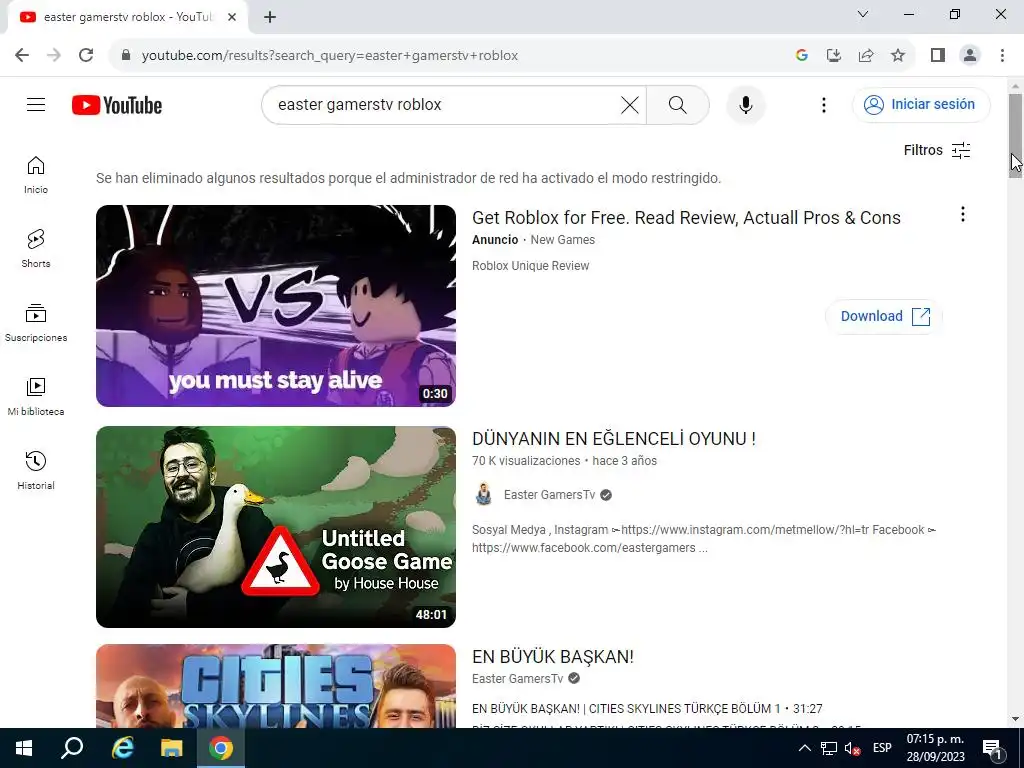Open File Explorer from taskbar
Screen dimensions: 1024x768
point(171,748)
